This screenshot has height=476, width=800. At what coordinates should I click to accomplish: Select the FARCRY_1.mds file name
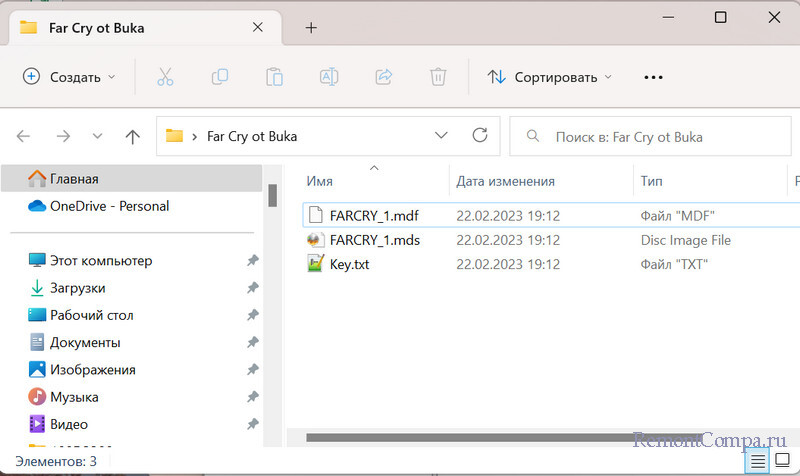375,240
